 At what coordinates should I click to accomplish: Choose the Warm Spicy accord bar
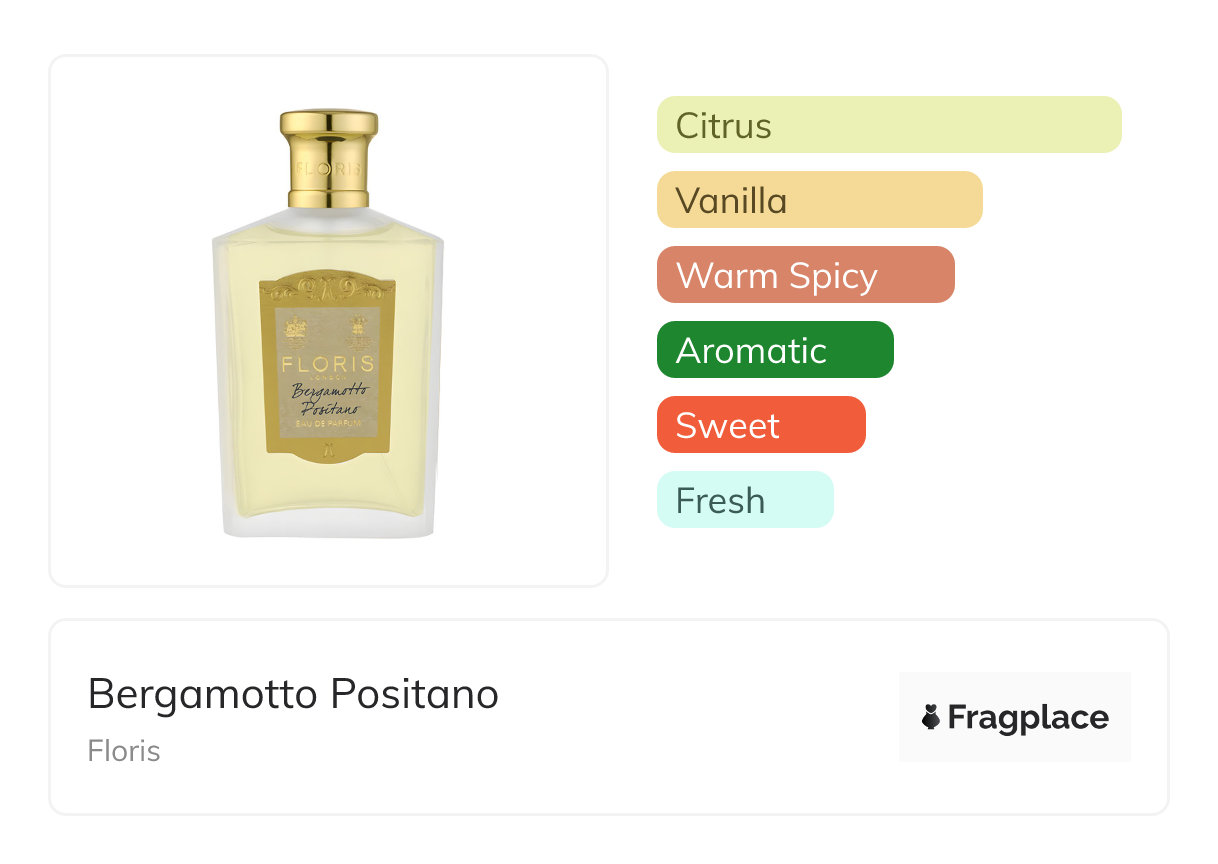805,275
